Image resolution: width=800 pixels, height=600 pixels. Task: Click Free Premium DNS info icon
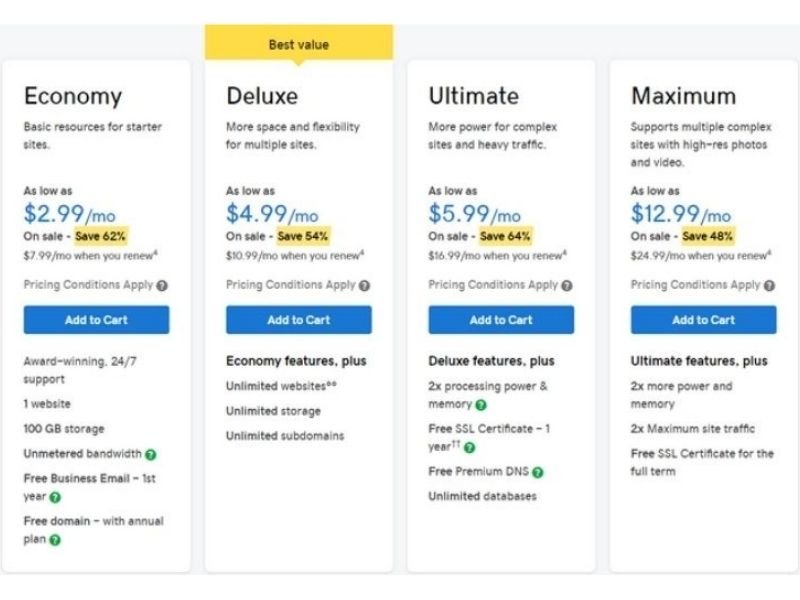(x=538, y=472)
